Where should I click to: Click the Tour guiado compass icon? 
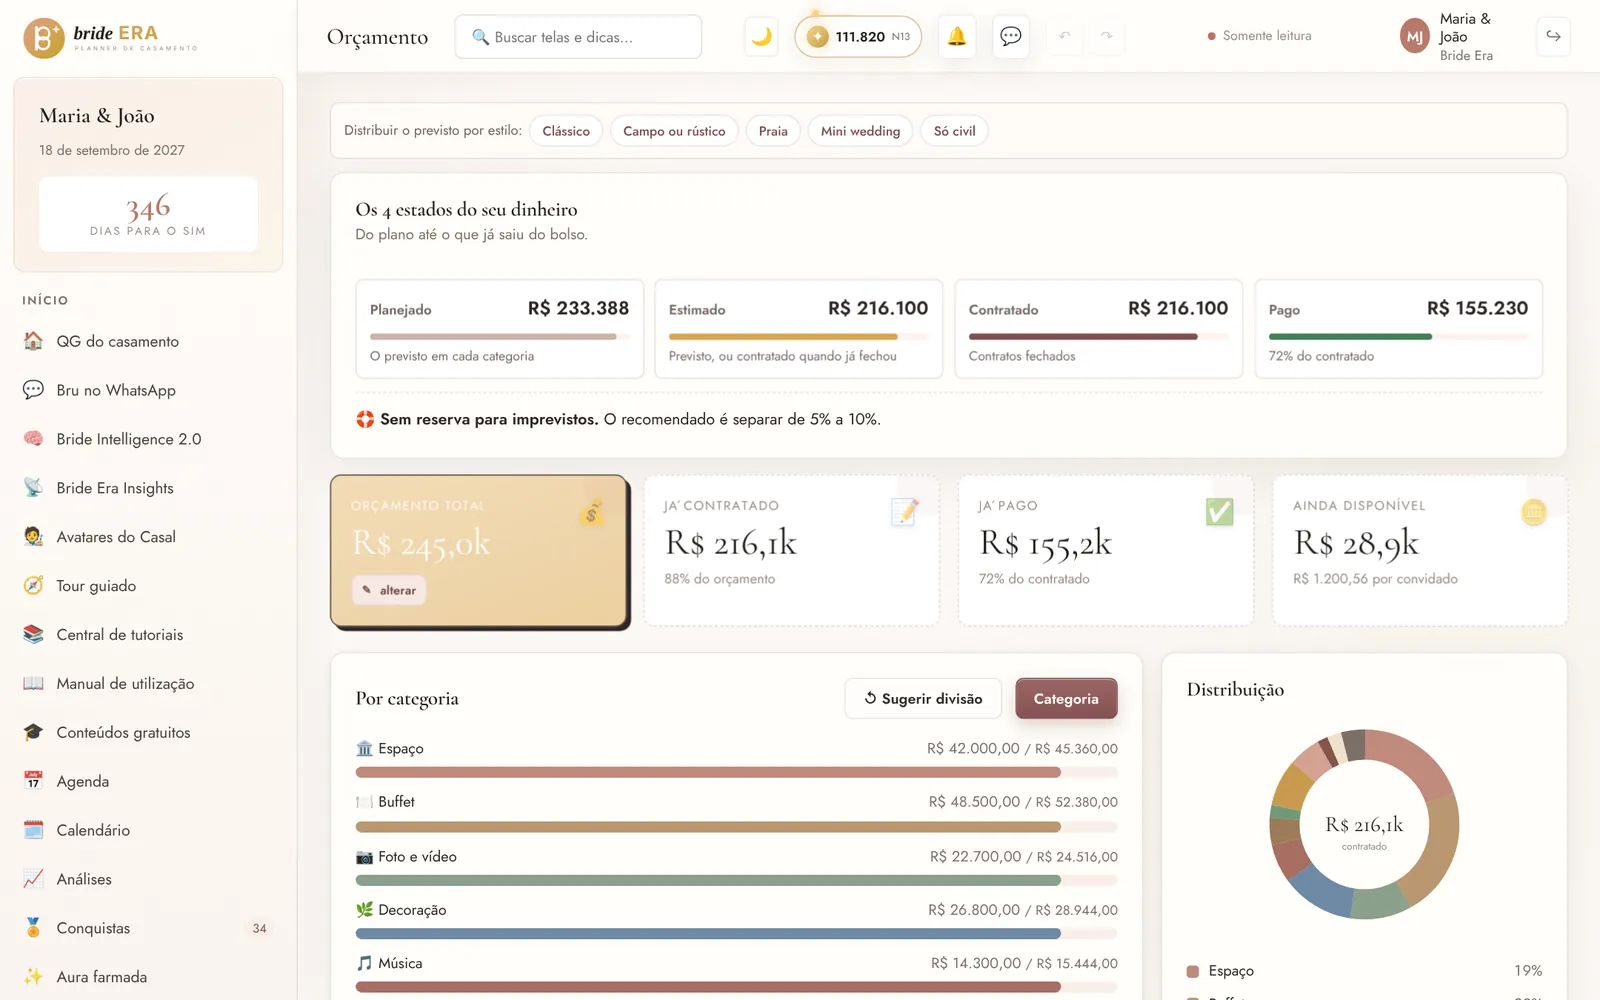33,586
